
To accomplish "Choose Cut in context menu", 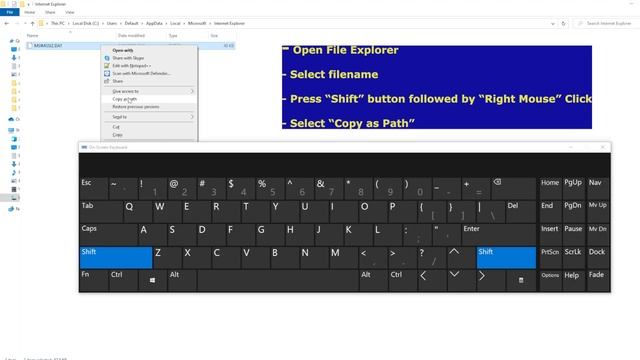I will point(150,127).
